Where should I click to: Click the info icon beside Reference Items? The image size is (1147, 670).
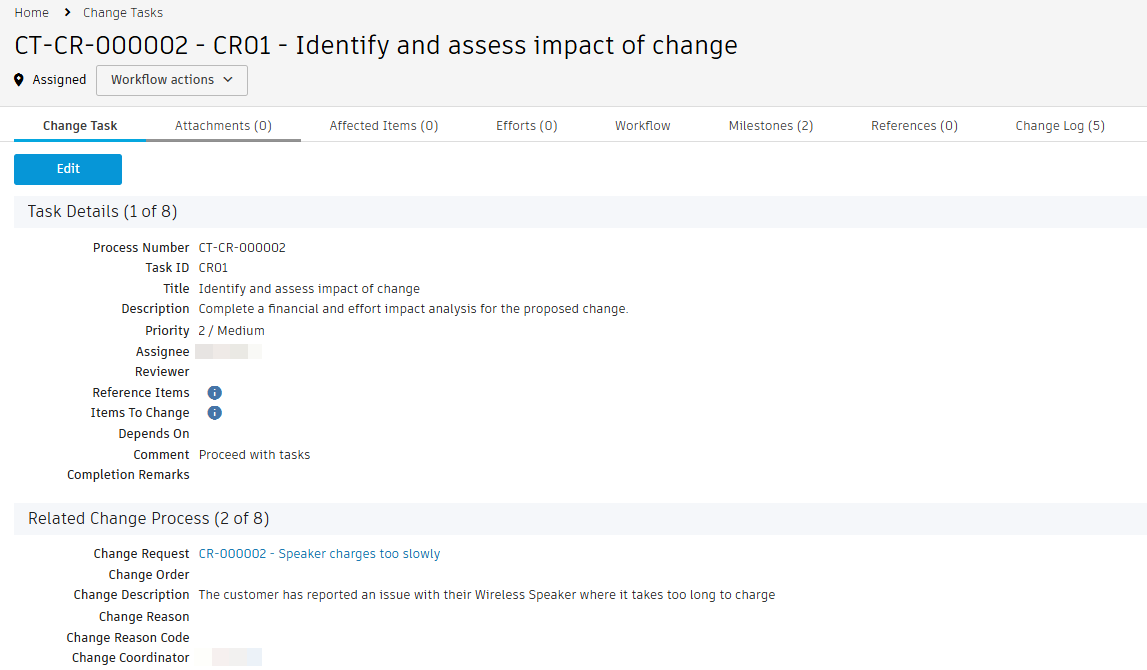(214, 393)
